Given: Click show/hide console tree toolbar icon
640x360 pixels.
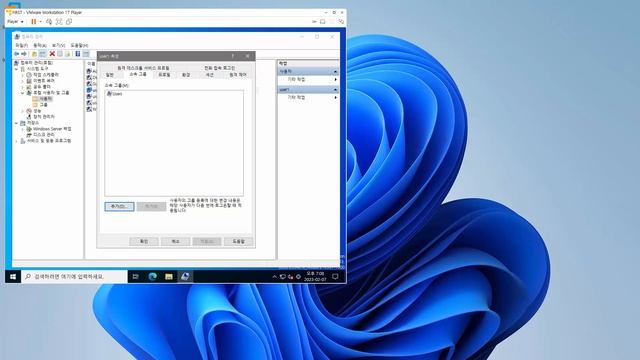Looking at the screenshot, I should tap(42, 54).
